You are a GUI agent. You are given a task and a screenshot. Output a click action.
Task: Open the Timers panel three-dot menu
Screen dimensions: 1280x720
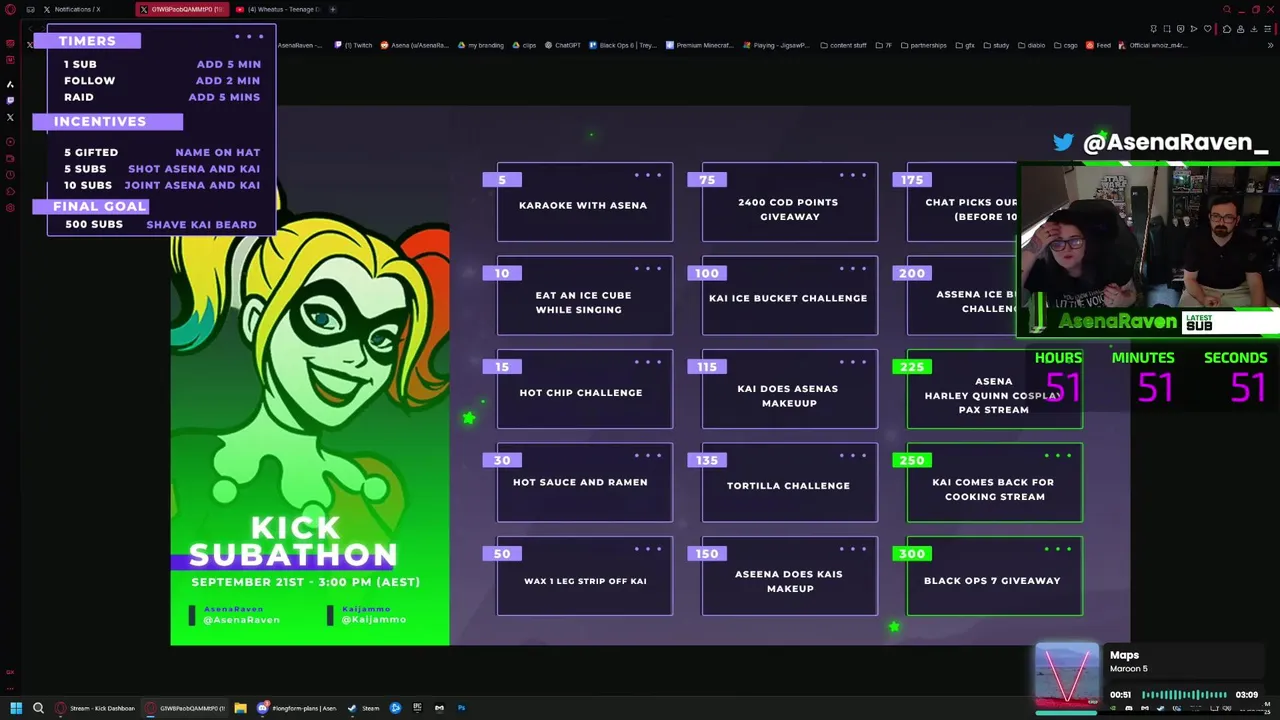tap(249, 37)
